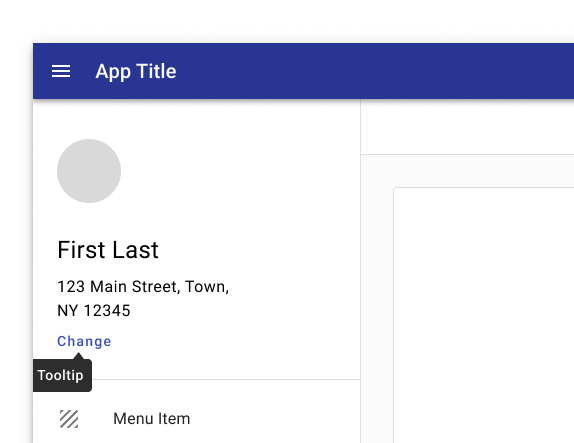Click empty drawer space right of avatar
Viewport: 574px width, 443px height.
pos(238,171)
